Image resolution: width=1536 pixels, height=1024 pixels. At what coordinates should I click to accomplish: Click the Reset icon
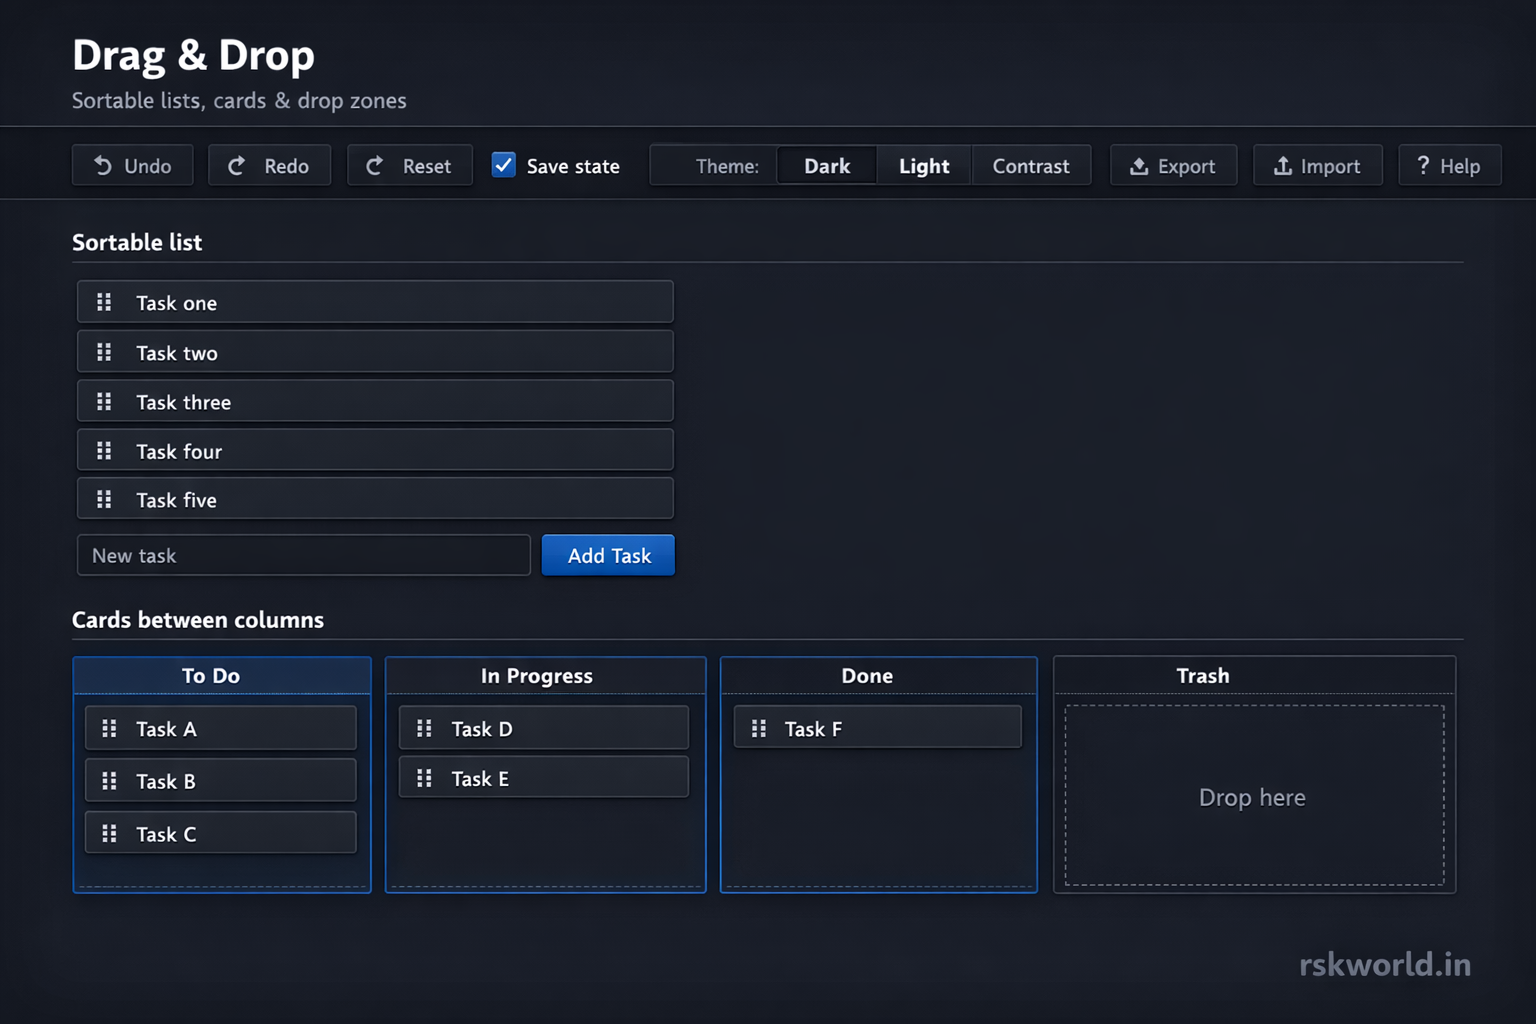377,165
